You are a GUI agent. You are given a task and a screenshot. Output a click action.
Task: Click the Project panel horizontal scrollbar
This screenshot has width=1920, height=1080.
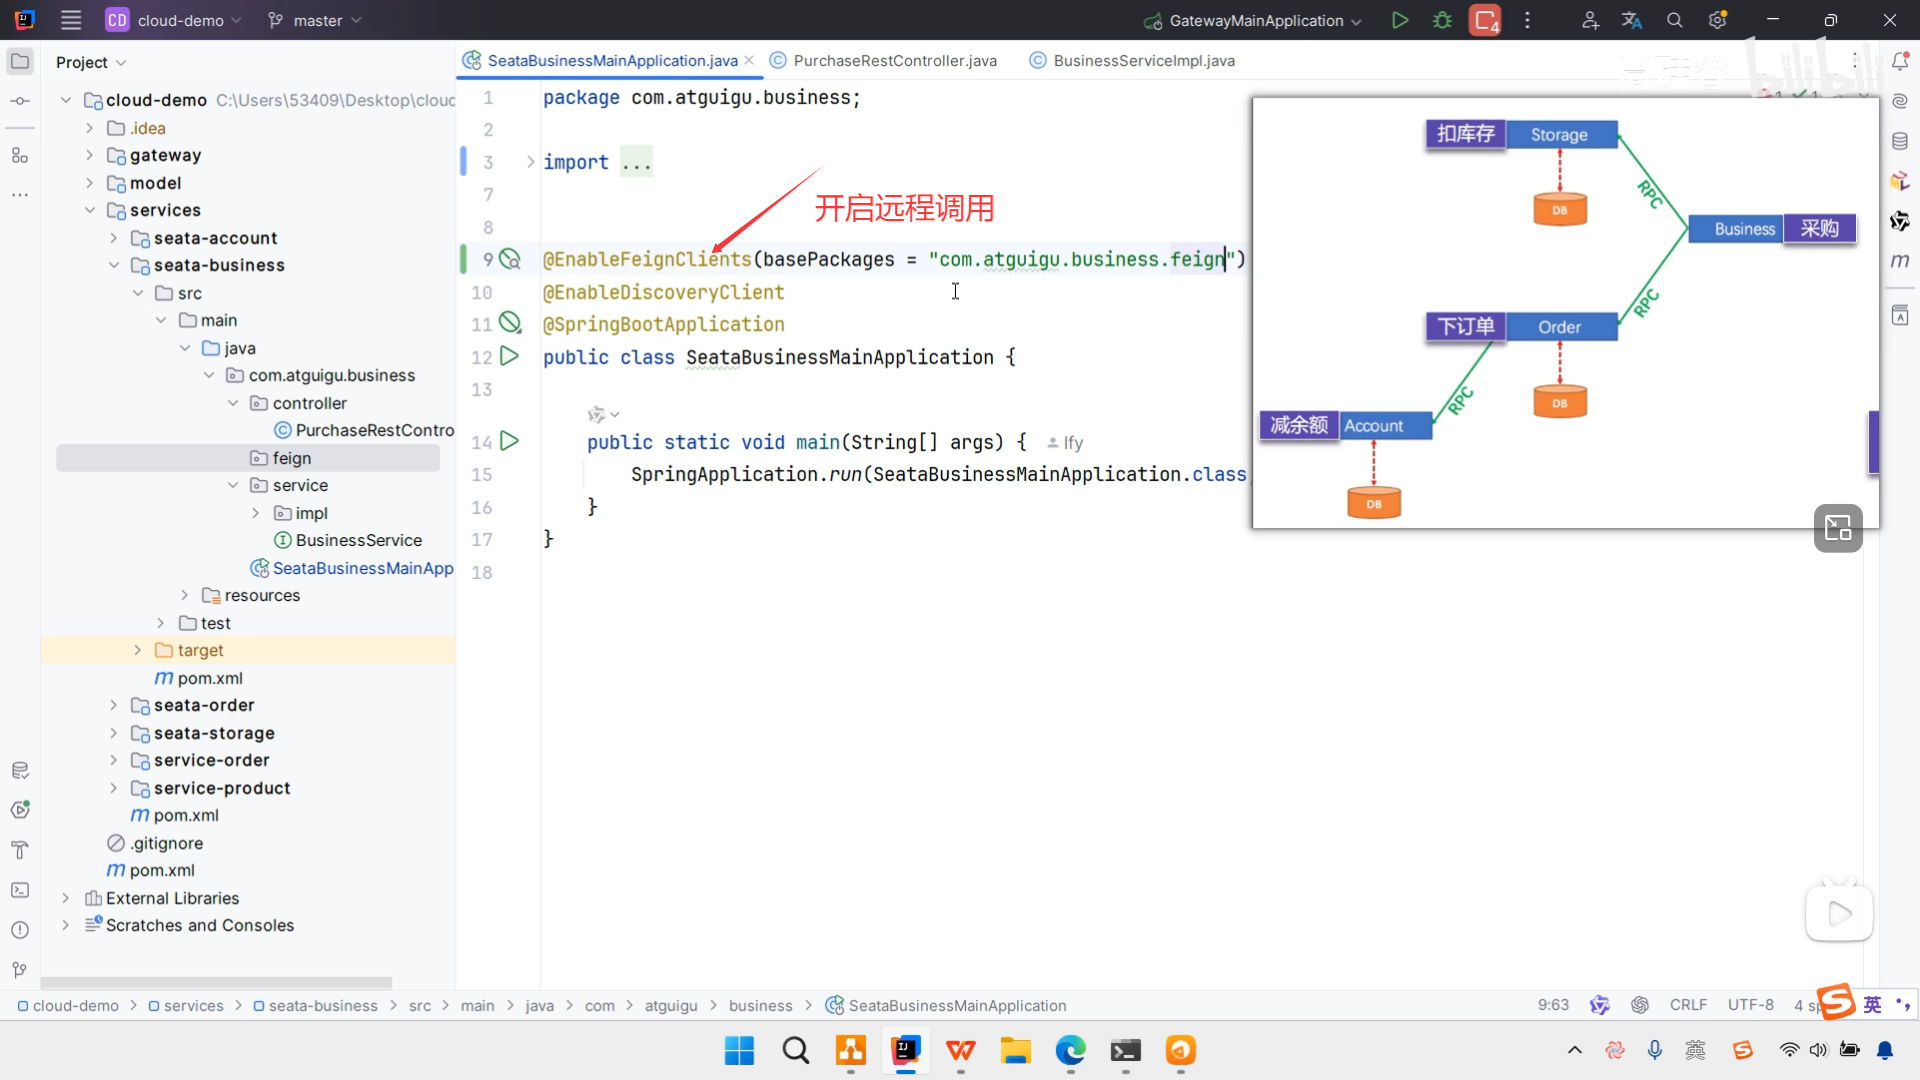(216, 982)
